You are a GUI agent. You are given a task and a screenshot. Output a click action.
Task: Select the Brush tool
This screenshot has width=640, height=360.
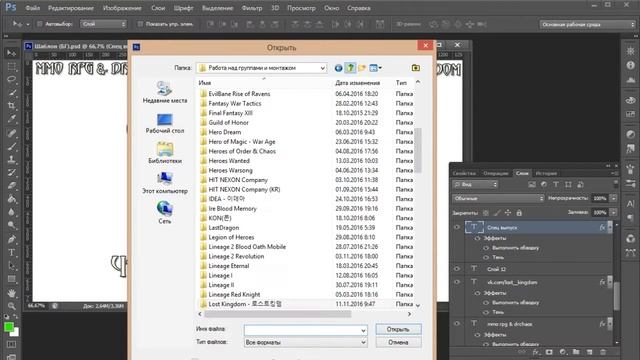11,146
